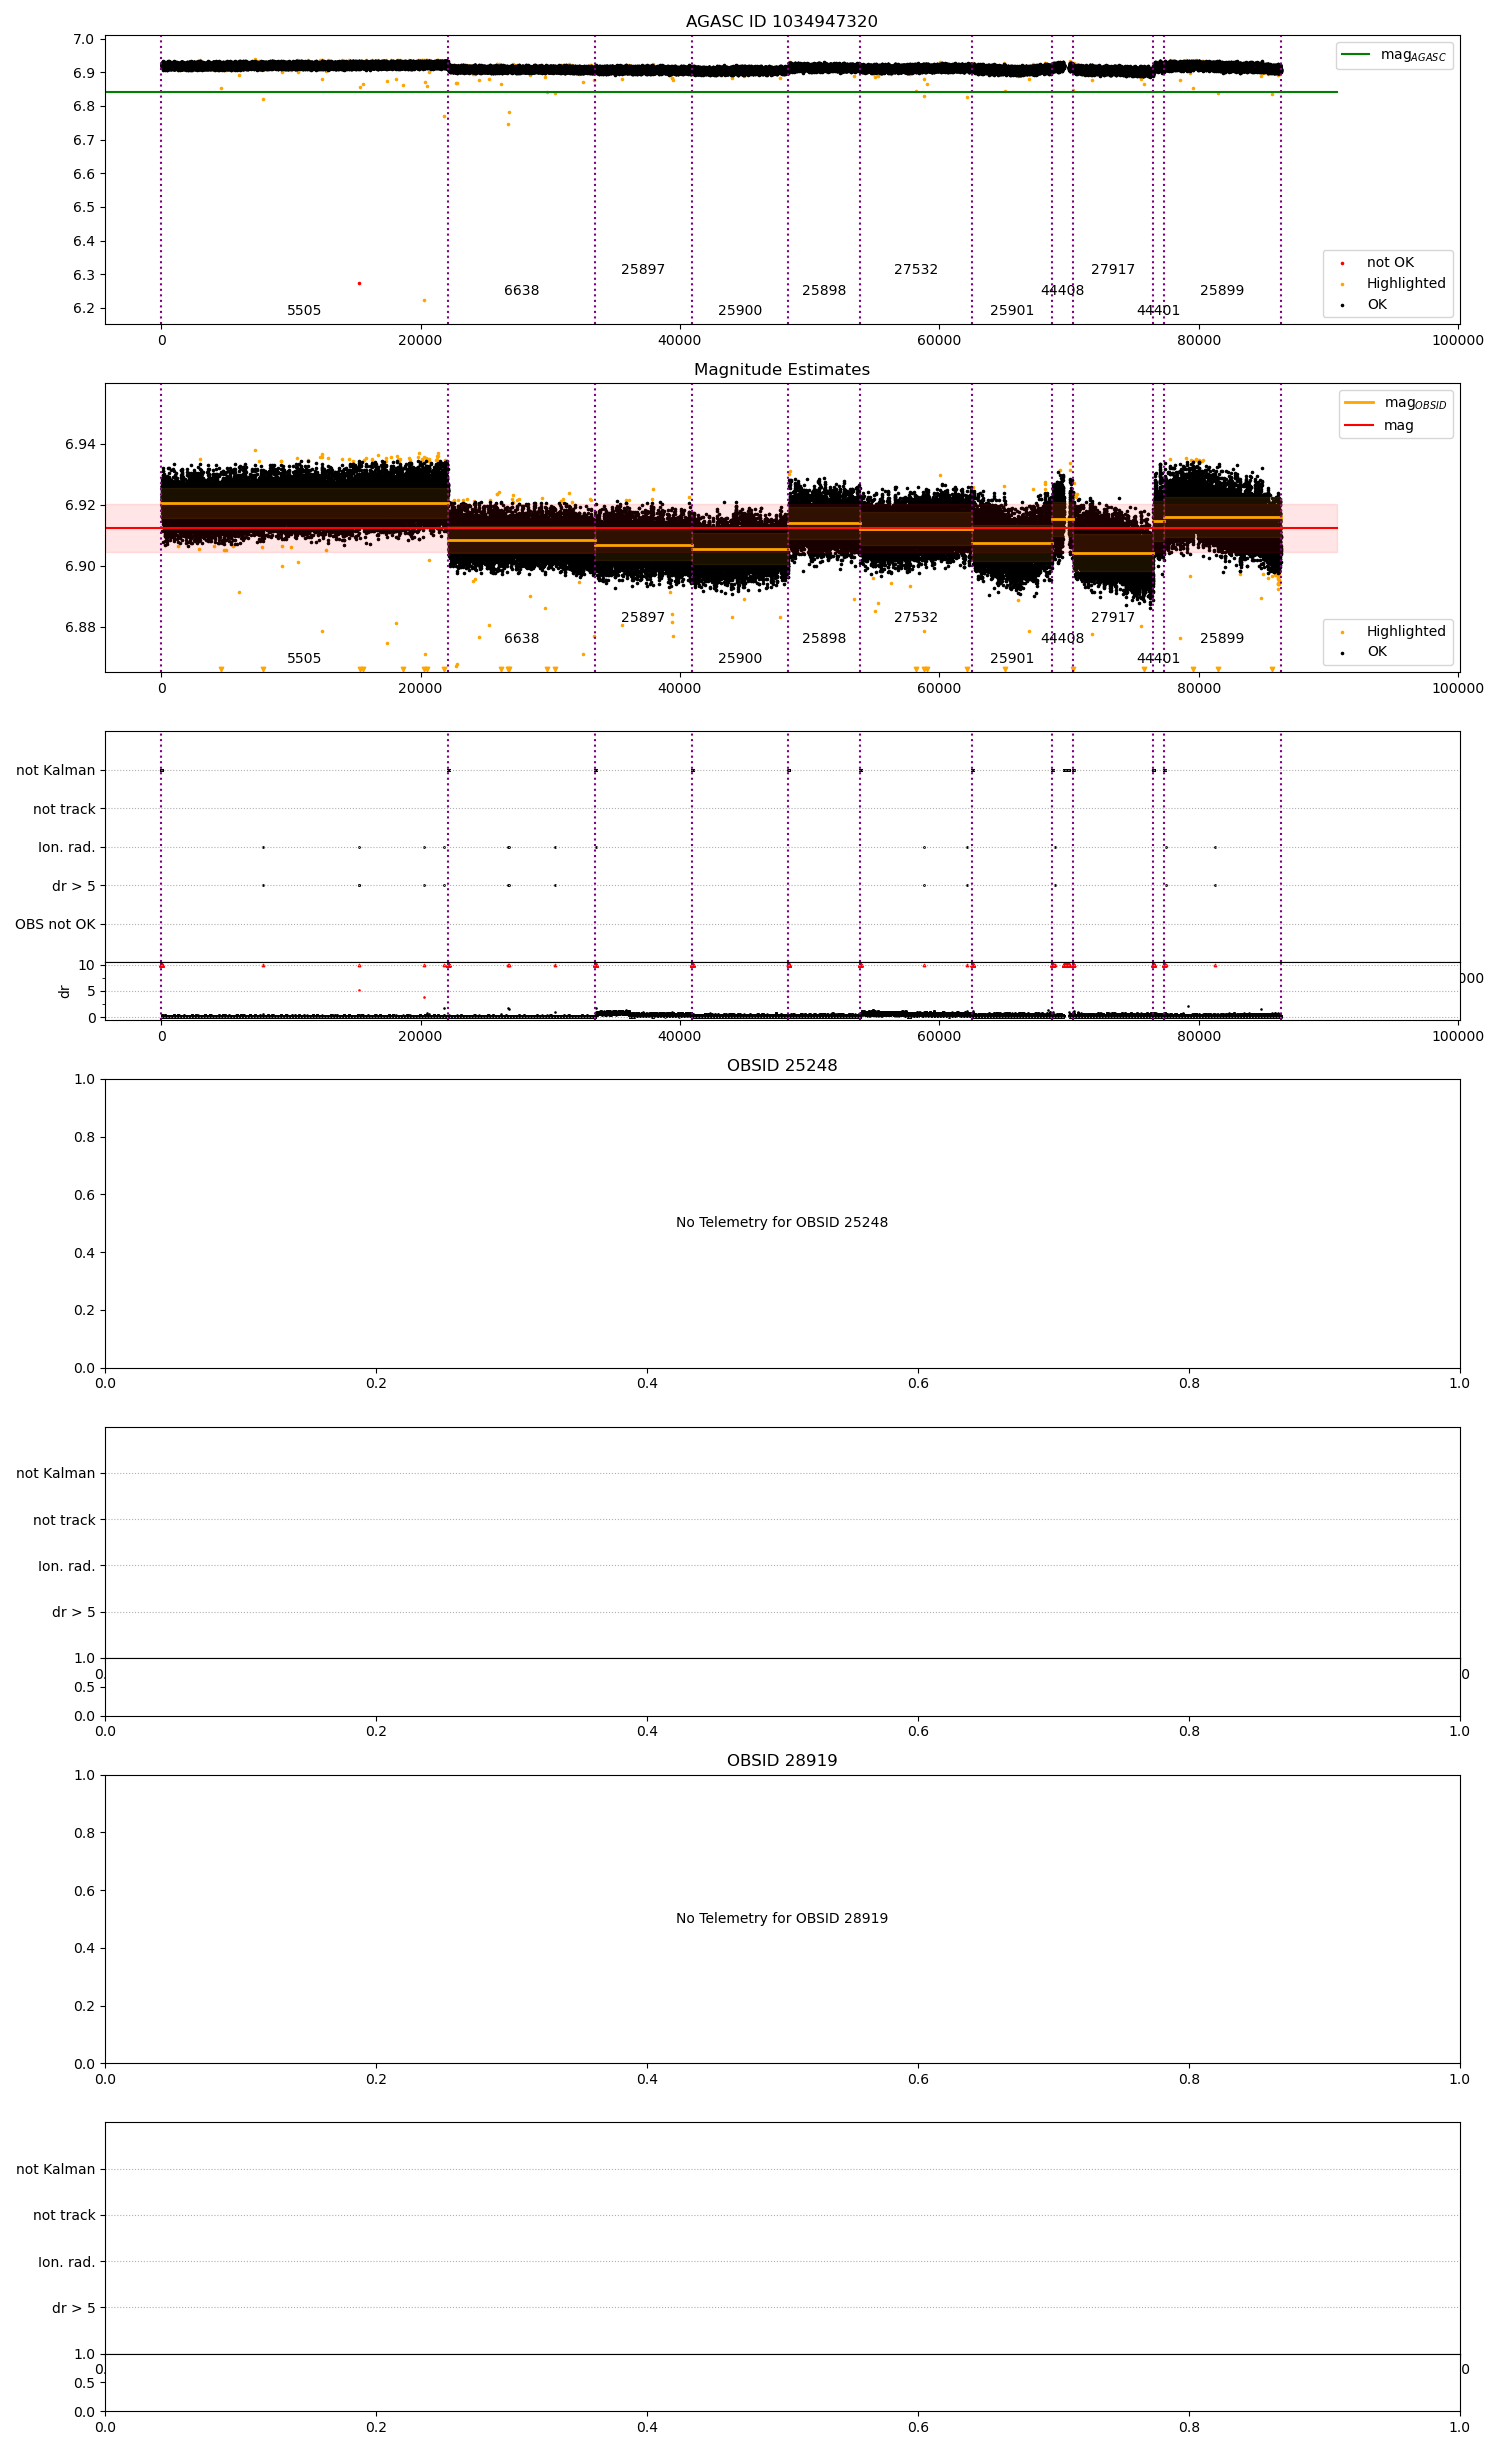Click the "6.90" y-axis tick label
The height and width of the screenshot is (2450, 1500).
click(80, 566)
